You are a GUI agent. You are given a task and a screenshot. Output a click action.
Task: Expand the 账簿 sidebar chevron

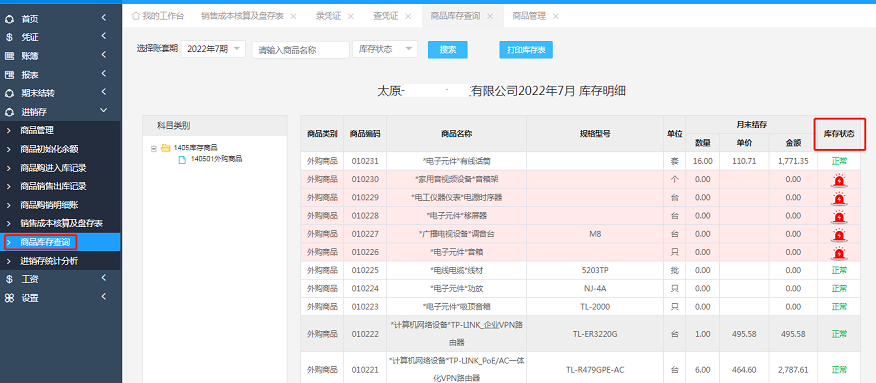(104, 55)
